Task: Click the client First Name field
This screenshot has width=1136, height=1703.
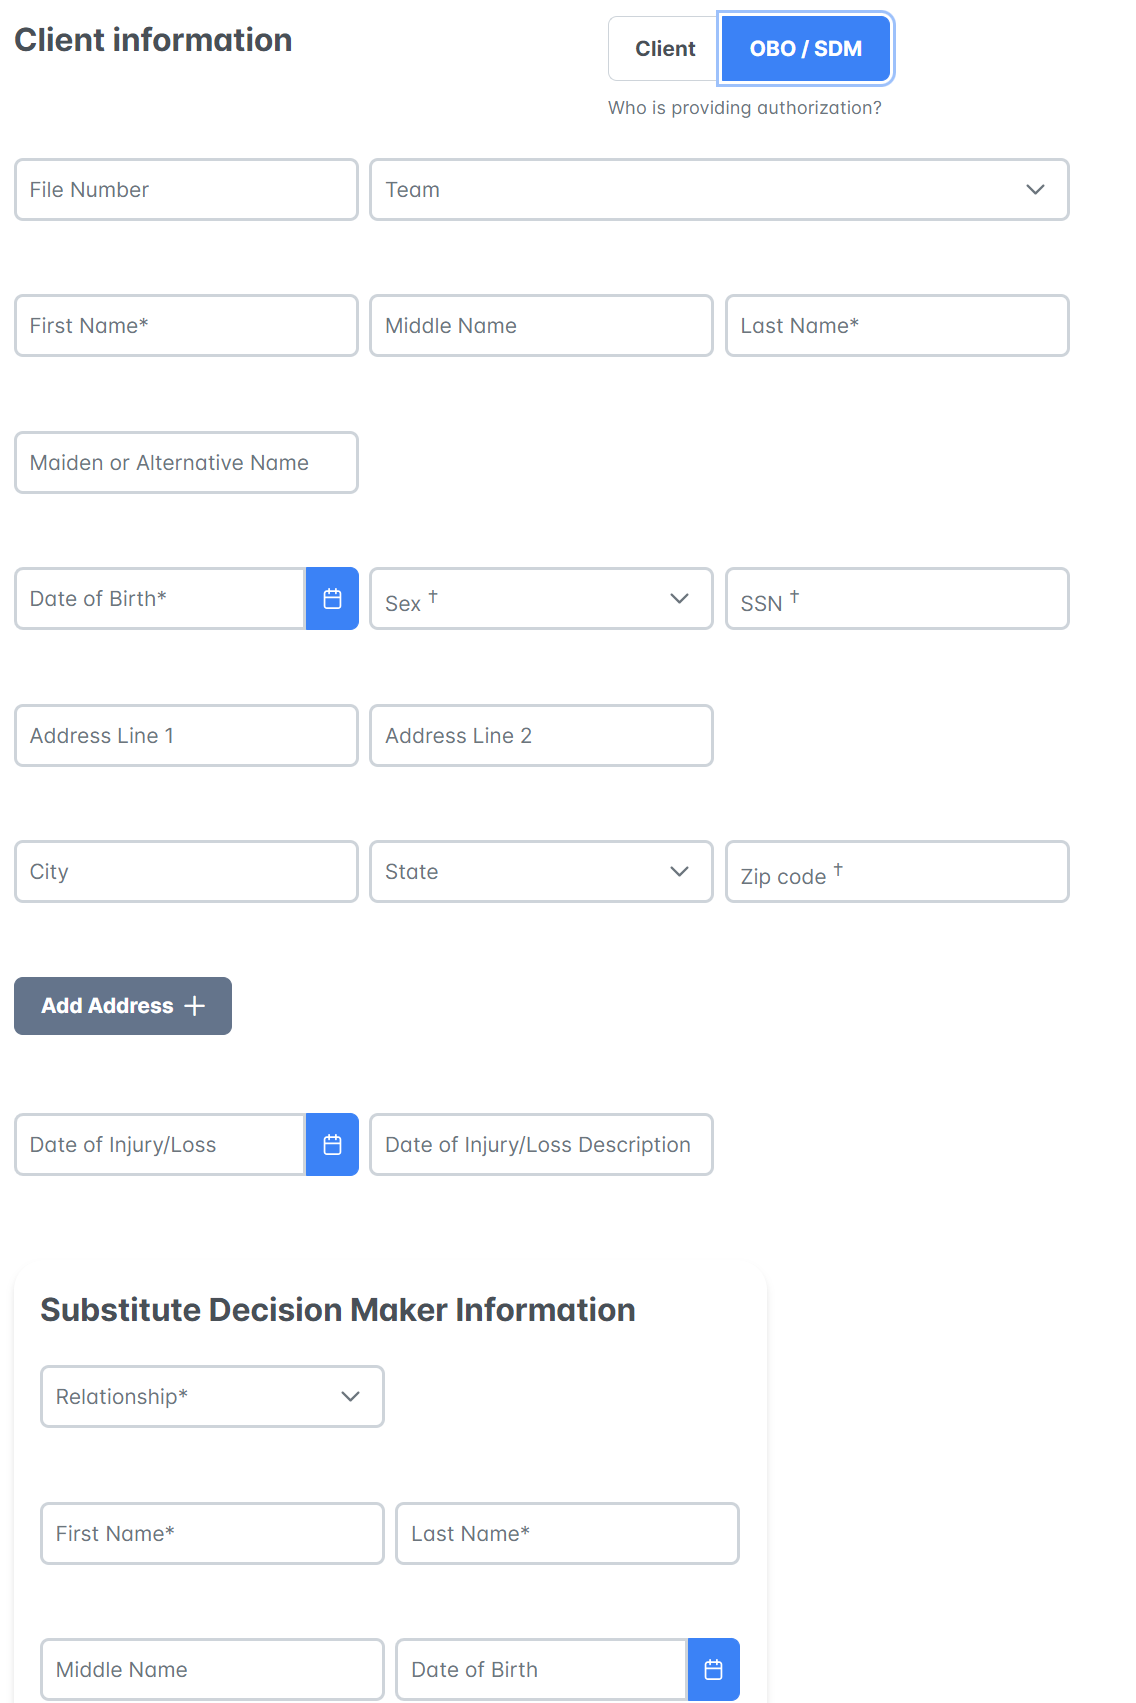Action: coord(186,326)
